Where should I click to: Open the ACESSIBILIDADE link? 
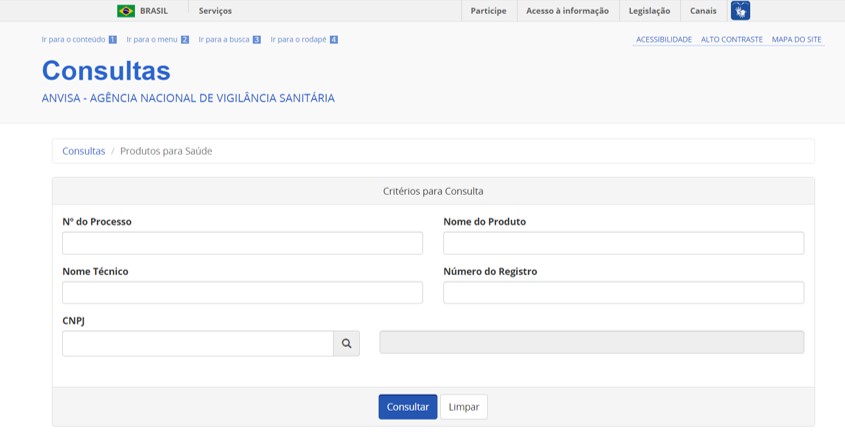(x=664, y=39)
